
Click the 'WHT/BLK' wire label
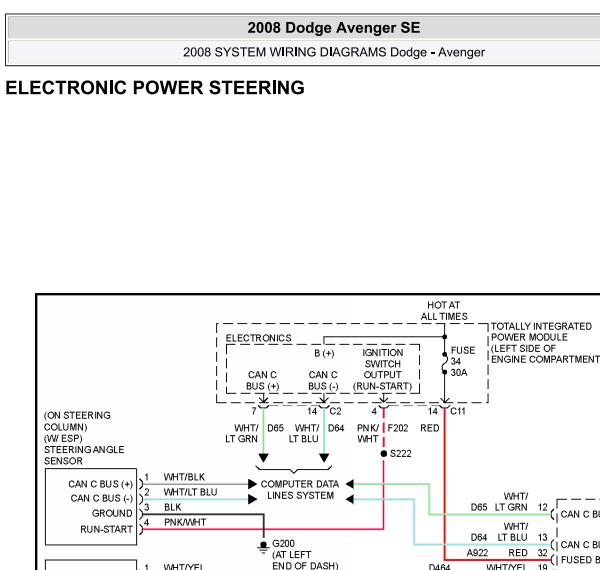(184, 477)
